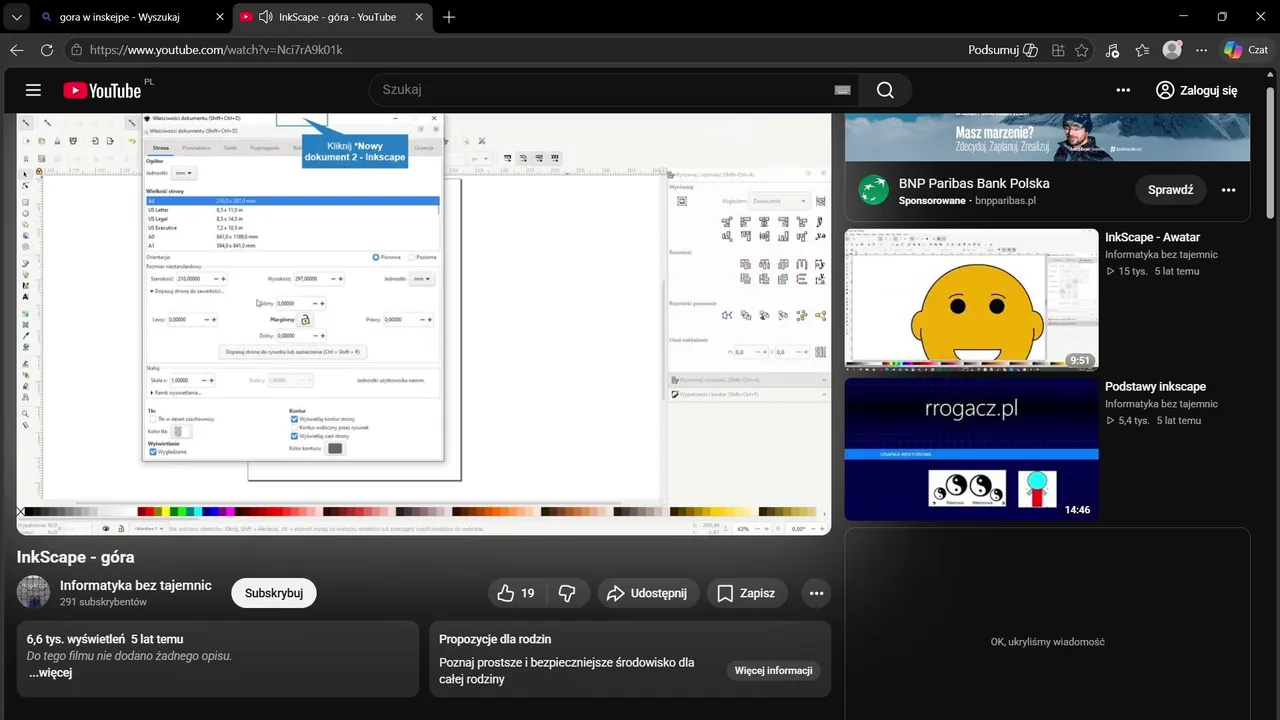
Task: View site information icon in address bar
Action: tap(76, 50)
